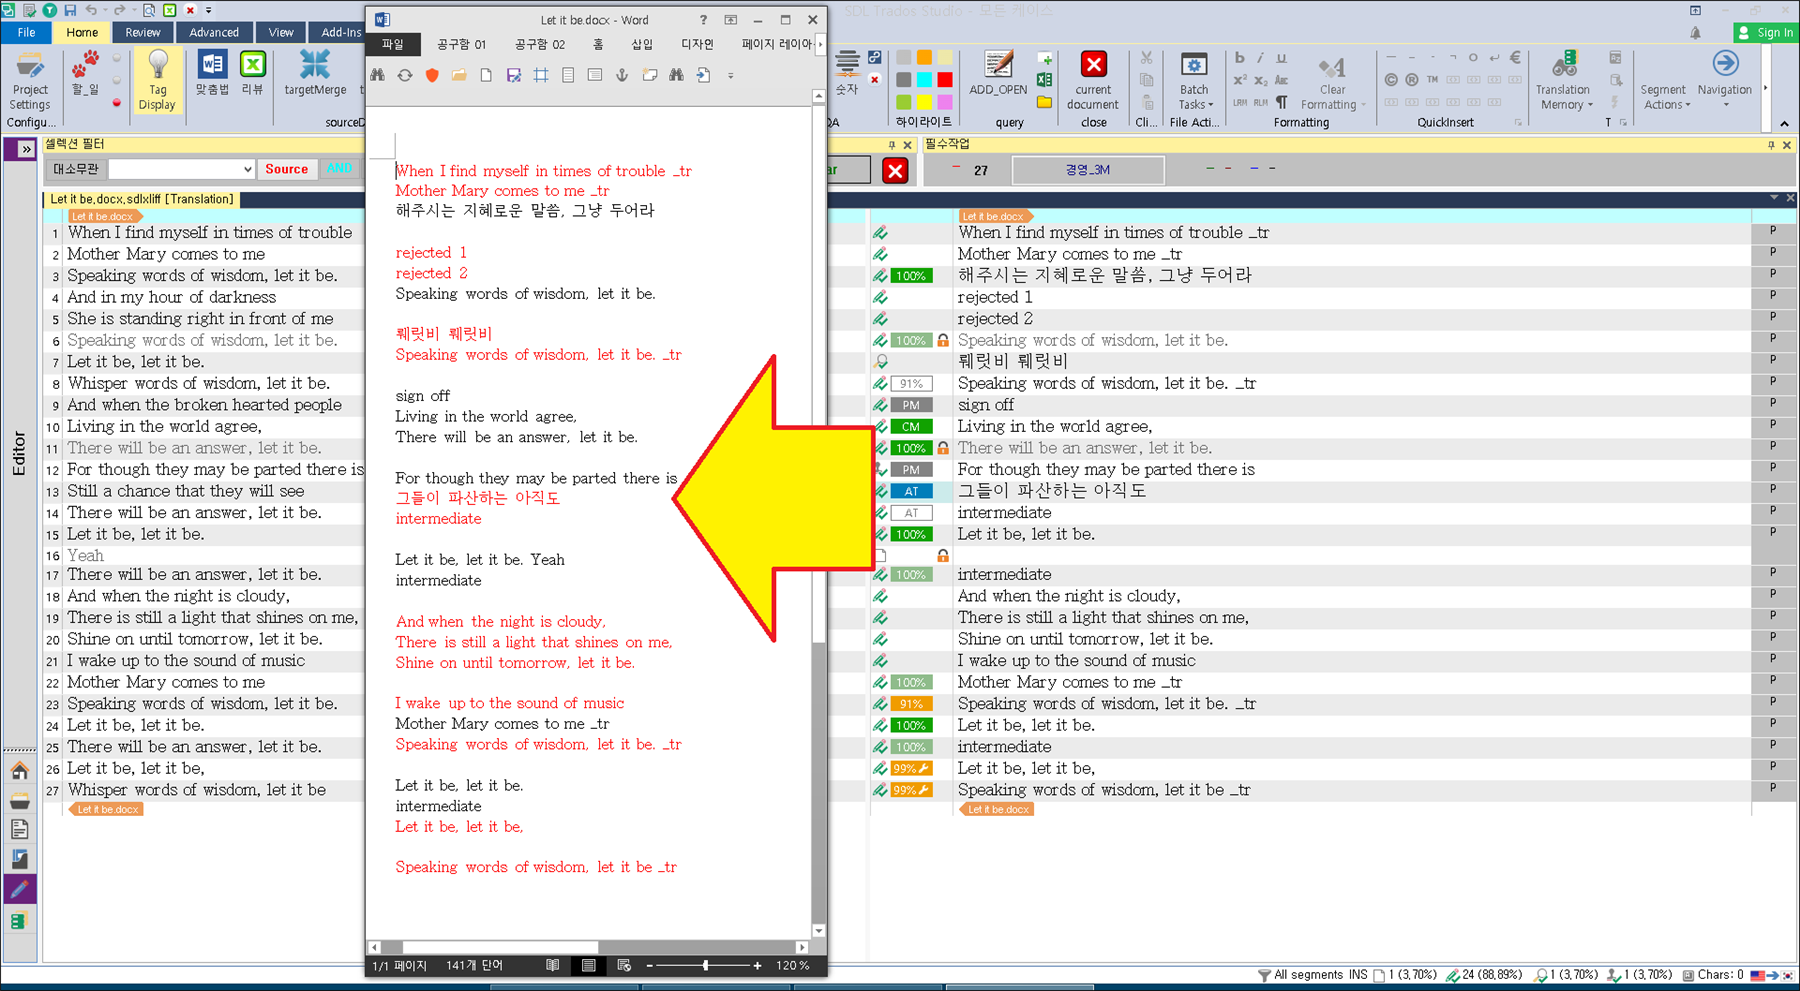Open the 디자인 tab in Word
This screenshot has height=991, width=1800.
[697, 45]
